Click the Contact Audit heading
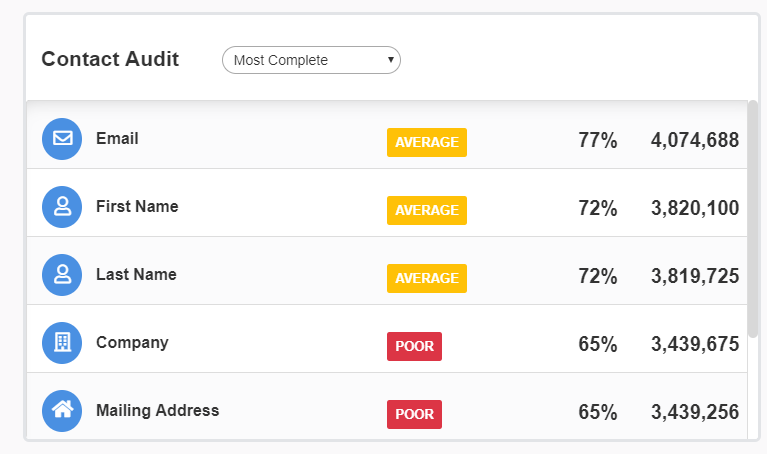 click(110, 59)
